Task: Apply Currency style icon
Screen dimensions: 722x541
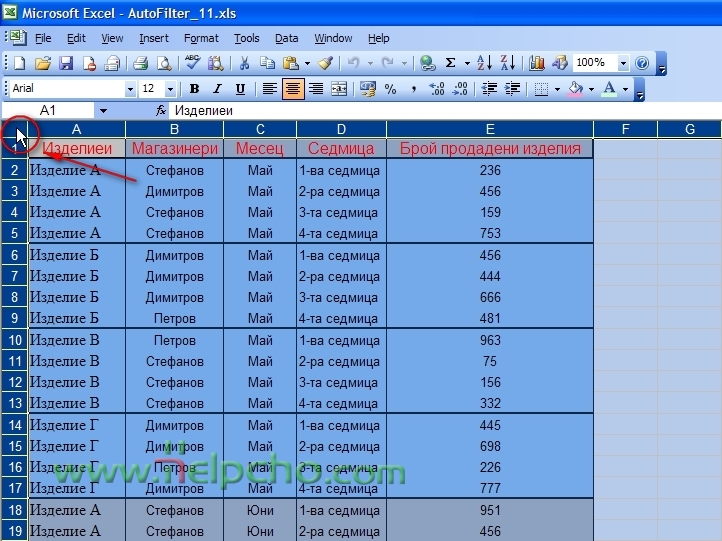Action: click(x=367, y=88)
